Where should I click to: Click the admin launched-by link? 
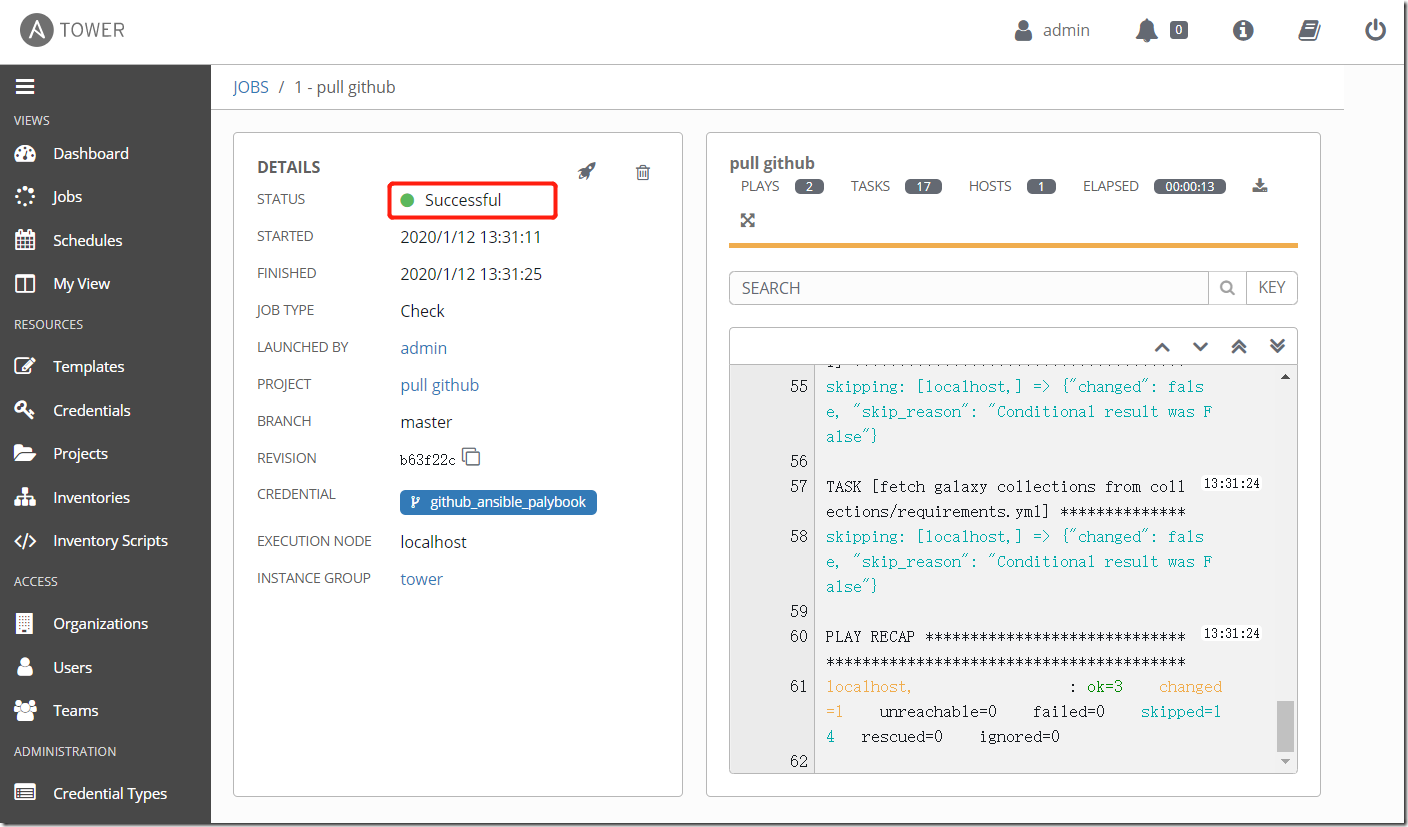point(424,348)
